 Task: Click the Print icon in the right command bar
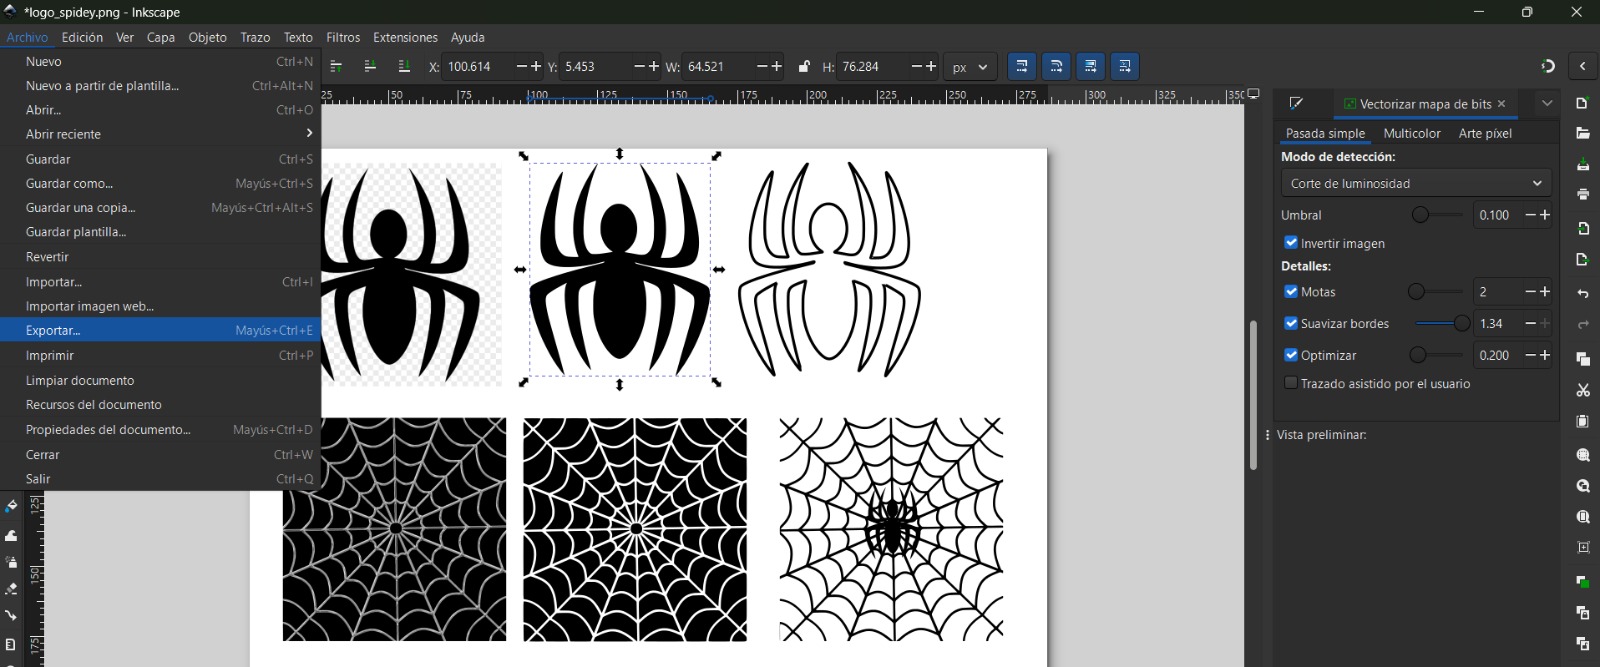click(1583, 194)
